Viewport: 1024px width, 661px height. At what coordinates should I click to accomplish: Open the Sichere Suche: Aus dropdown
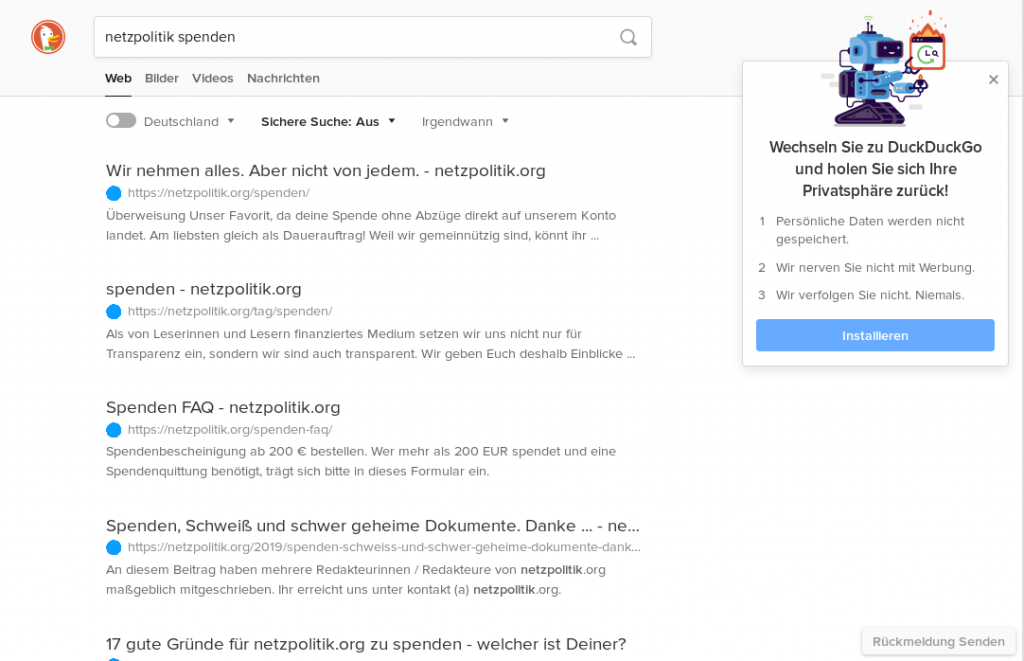(x=328, y=121)
